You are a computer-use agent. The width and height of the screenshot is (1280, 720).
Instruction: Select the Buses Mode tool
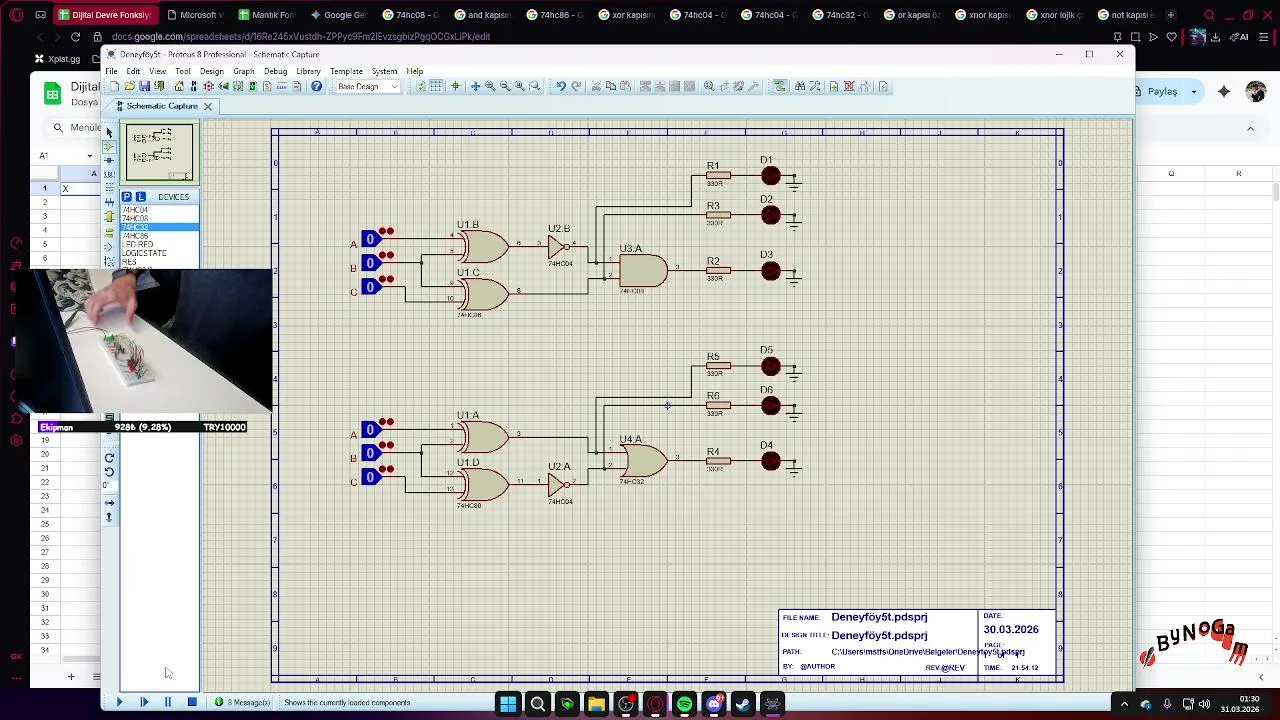click(x=109, y=203)
